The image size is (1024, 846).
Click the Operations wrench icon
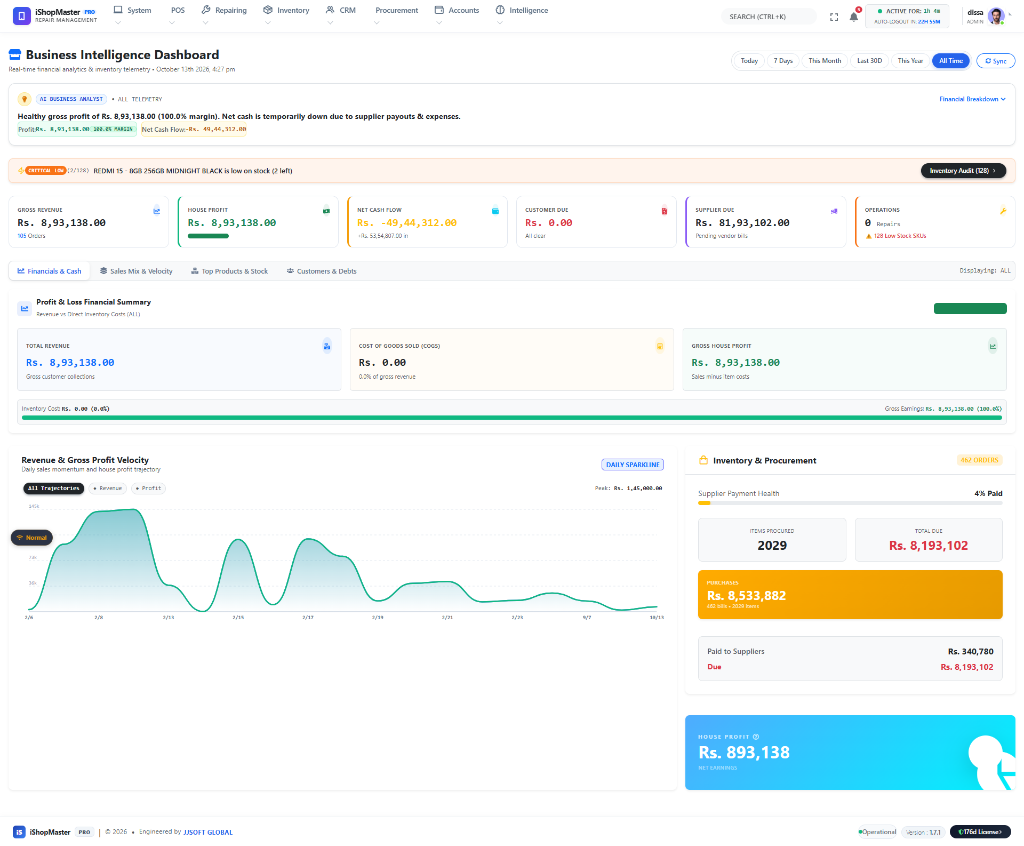[1002, 210]
